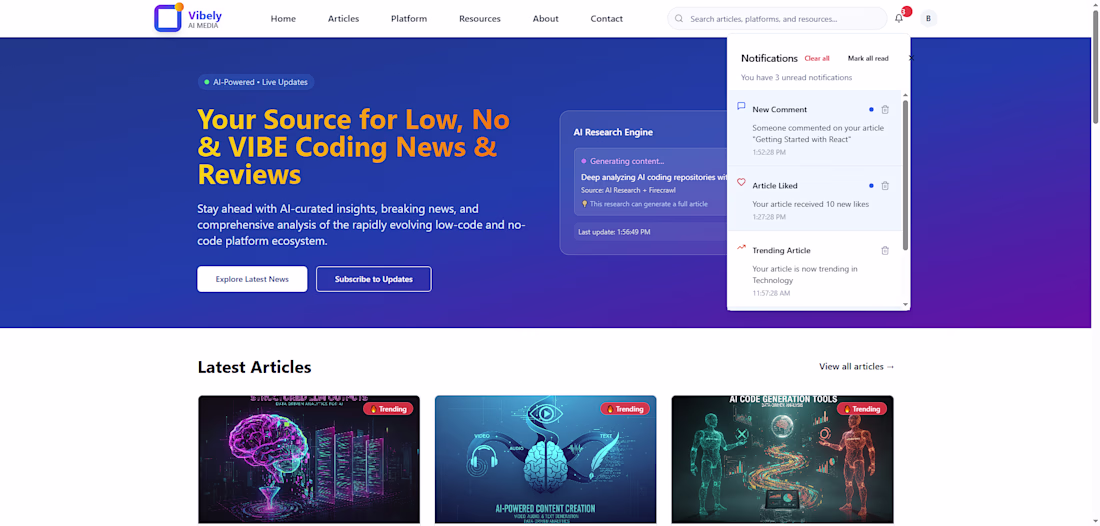Go to Home in navigation
This screenshot has width=1100, height=526.
(x=283, y=19)
